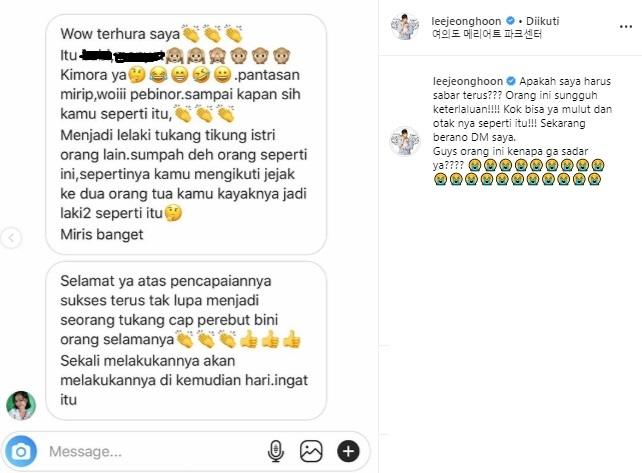Open the header profile picture of leejeonghoon
642x473 pixels.
click(x=405, y=27)
